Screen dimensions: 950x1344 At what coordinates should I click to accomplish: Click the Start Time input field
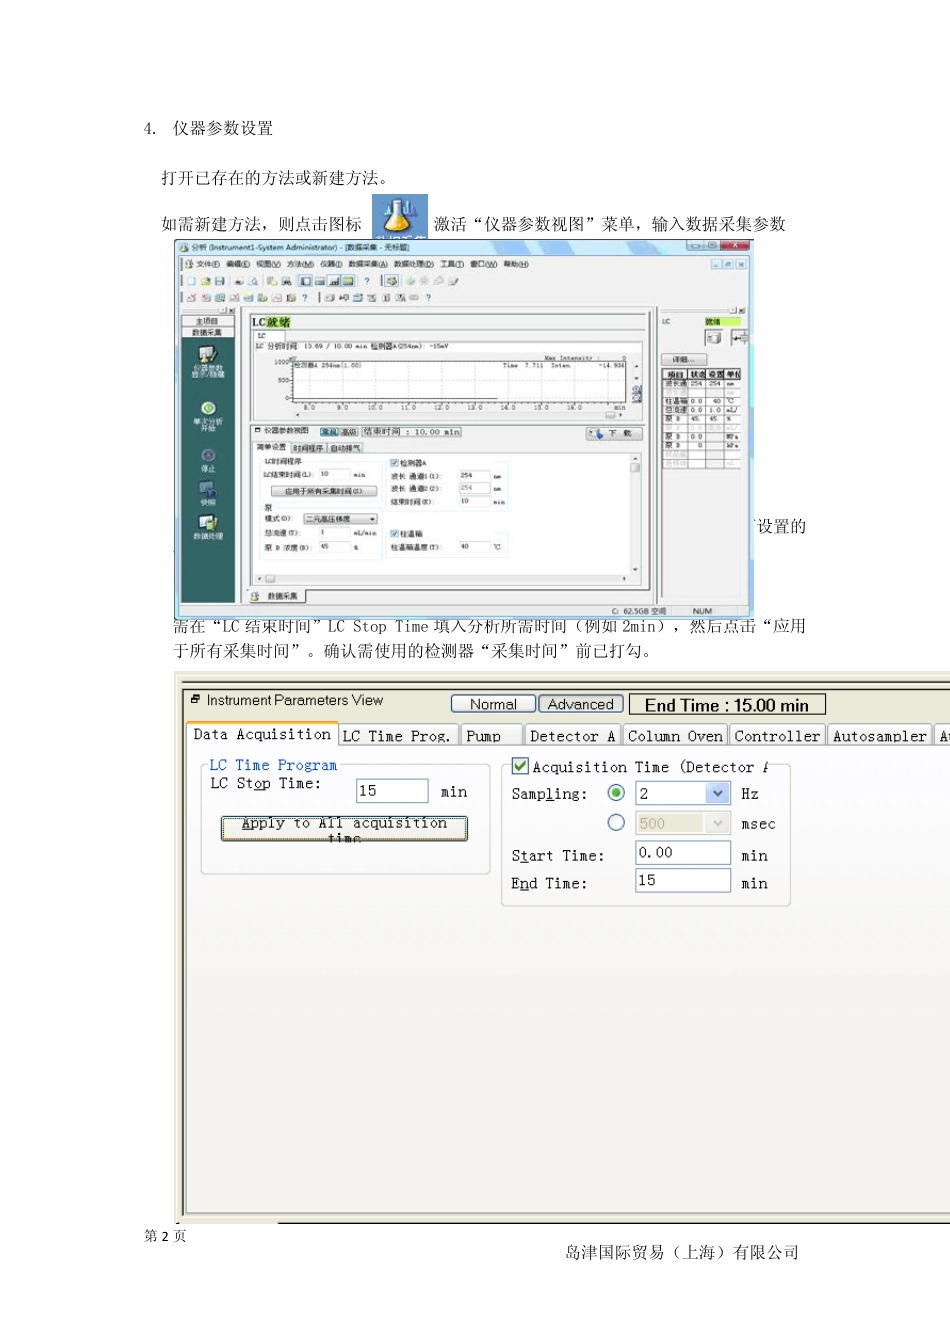tap(683, 852)
